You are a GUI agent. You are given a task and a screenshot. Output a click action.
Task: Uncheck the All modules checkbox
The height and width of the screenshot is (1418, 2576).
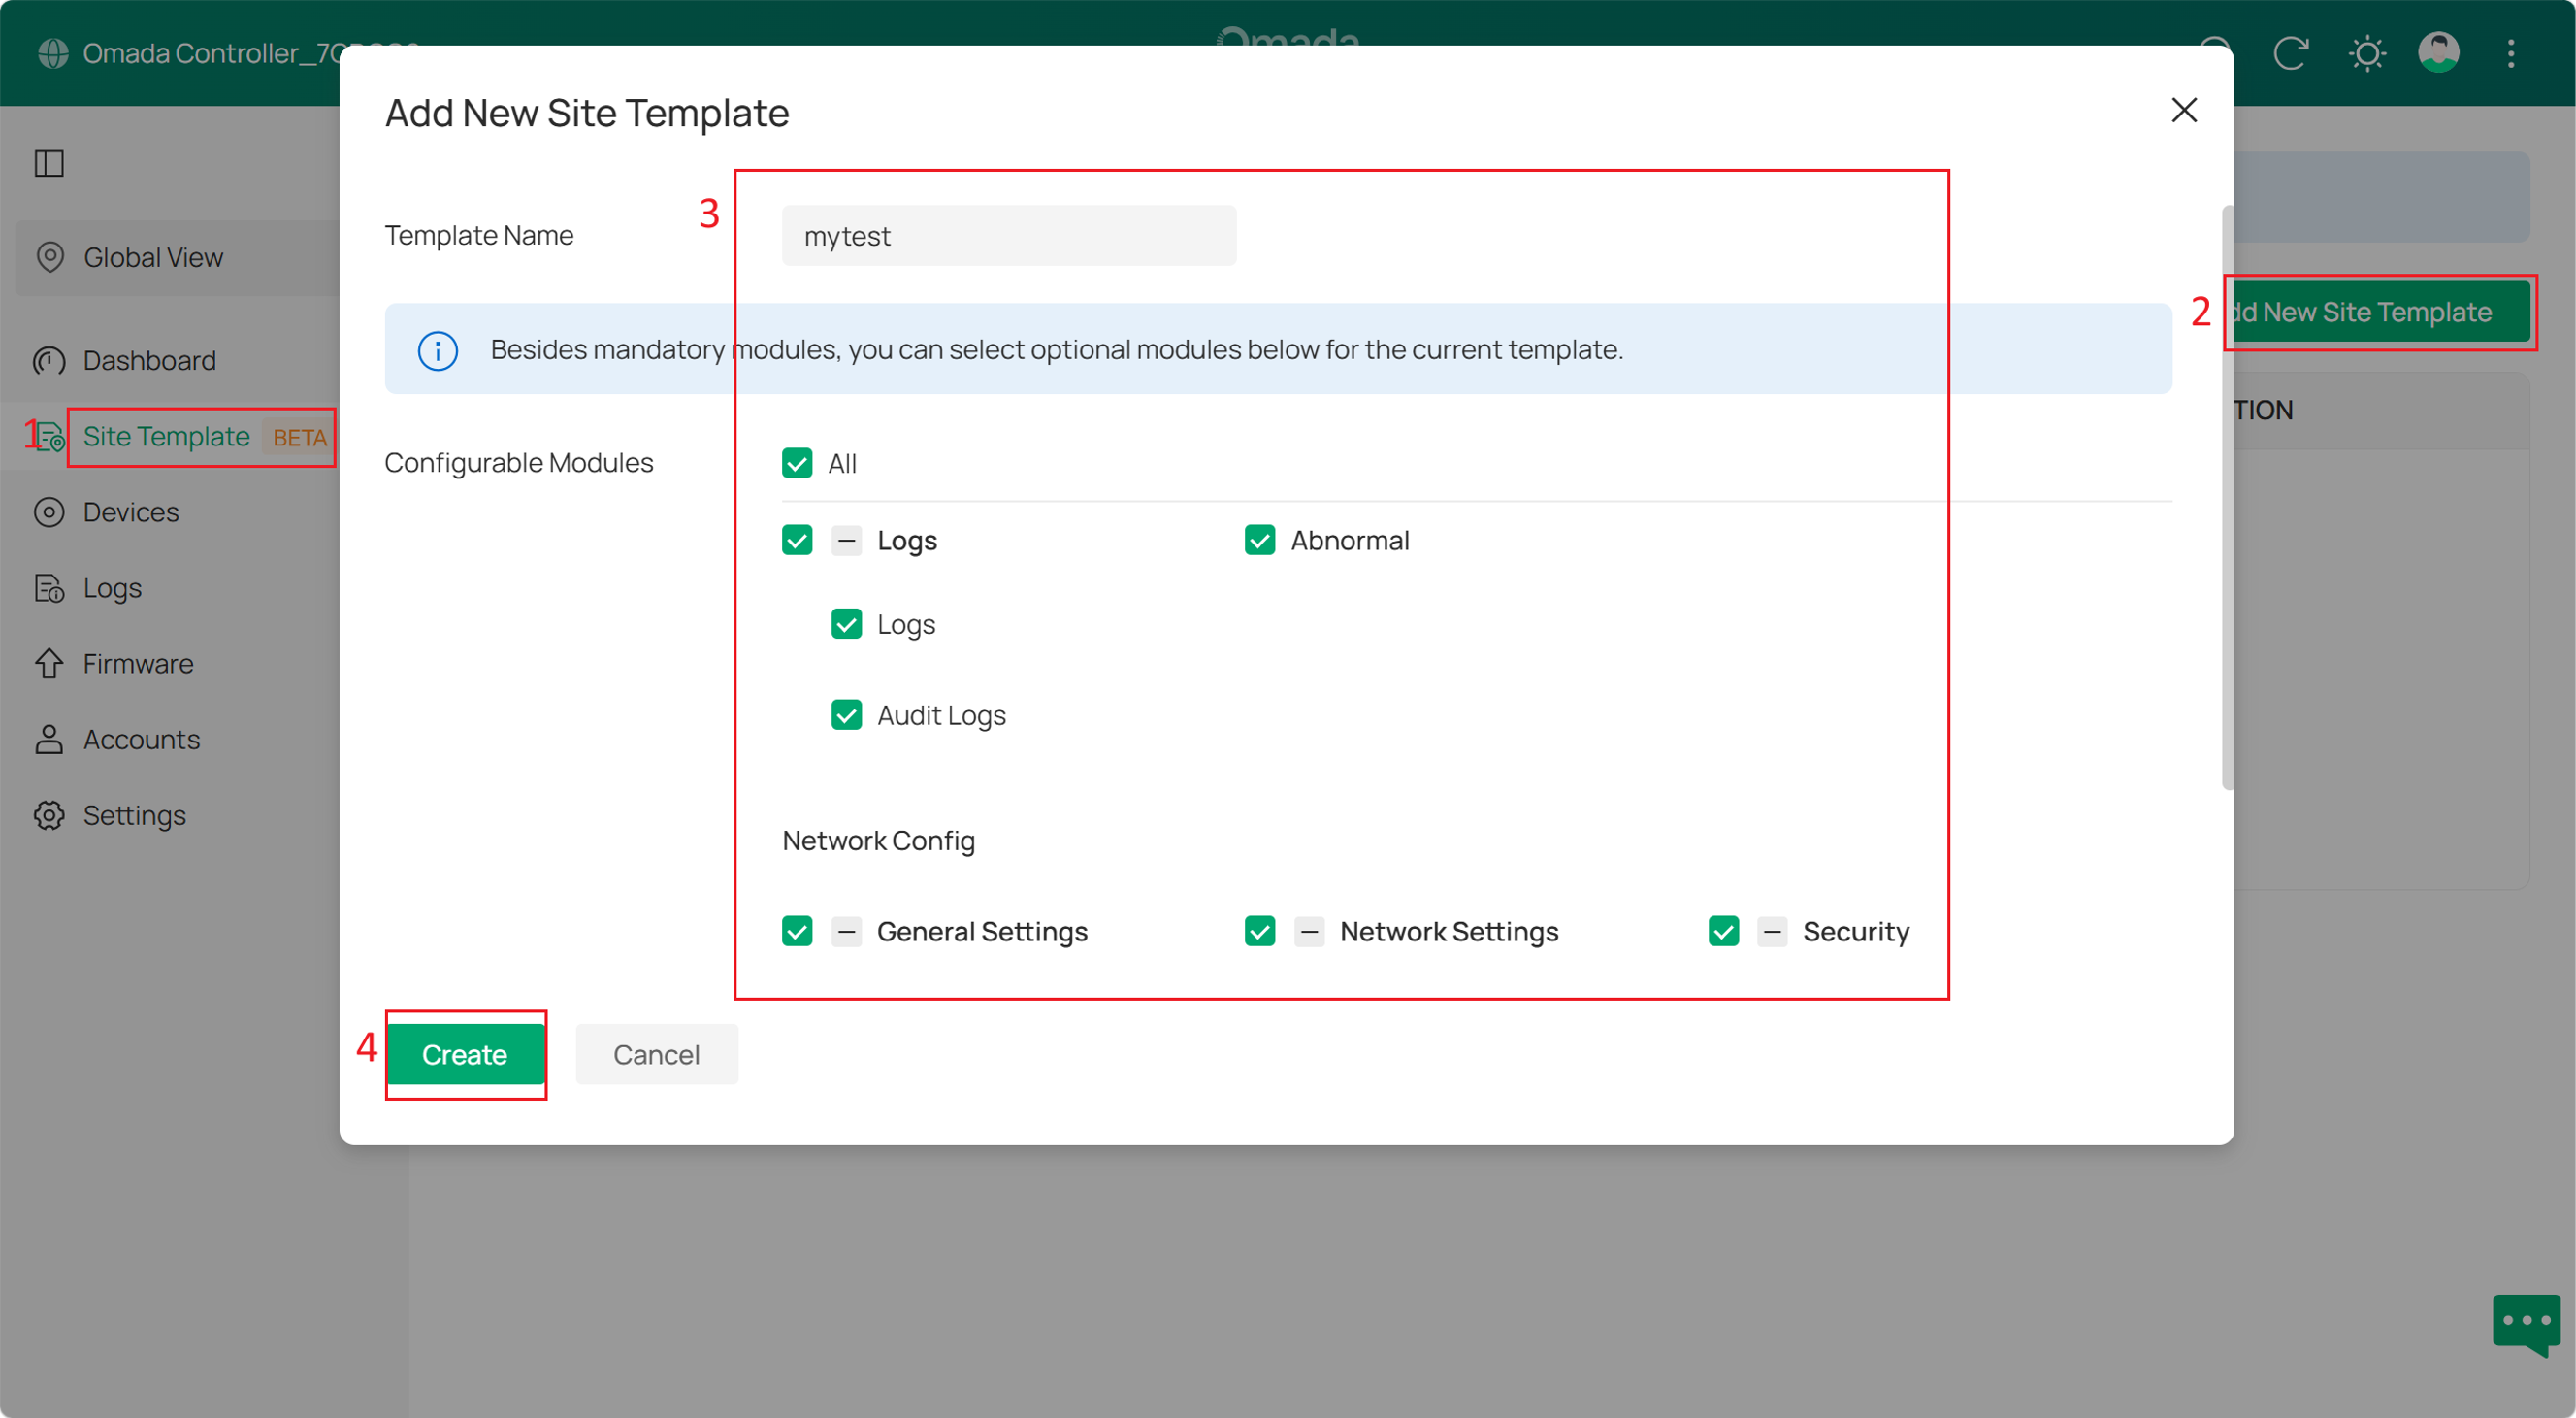click(797, 463)
